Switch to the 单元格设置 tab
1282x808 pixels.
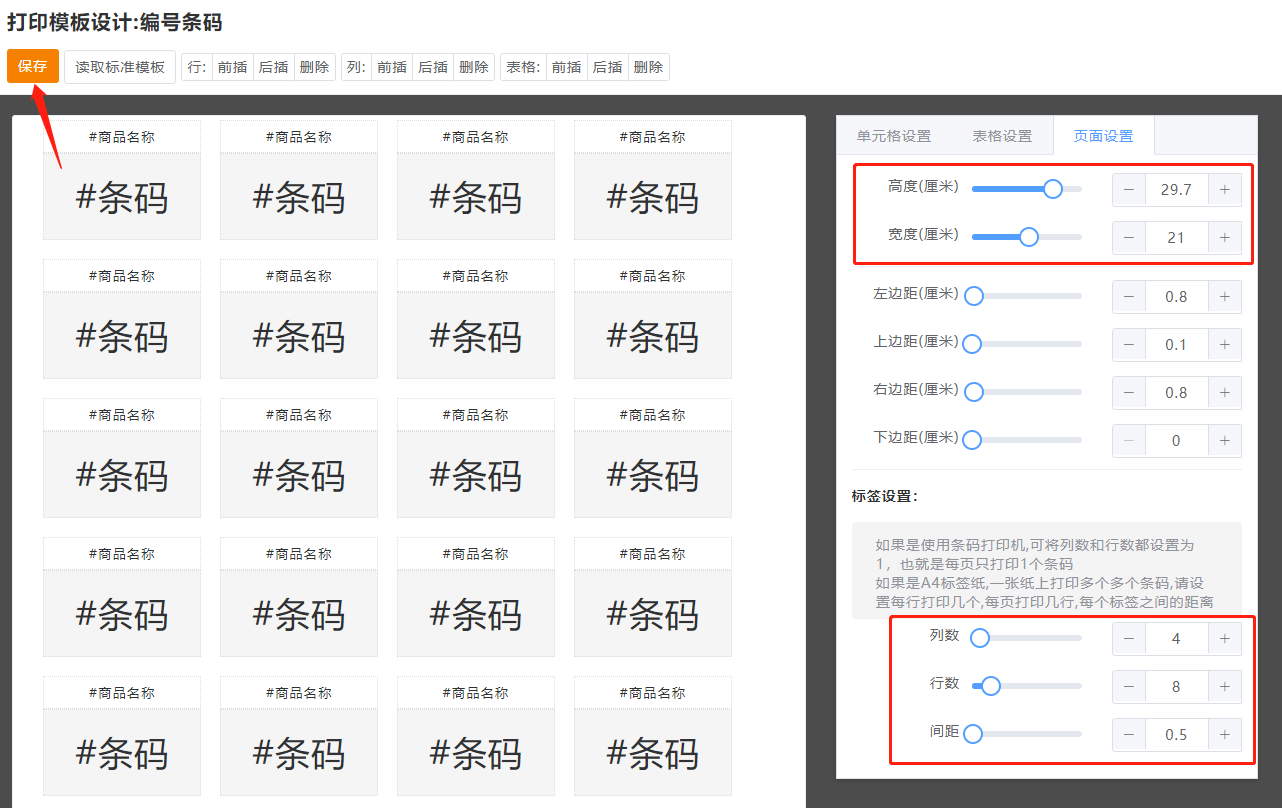coord(893,136)
